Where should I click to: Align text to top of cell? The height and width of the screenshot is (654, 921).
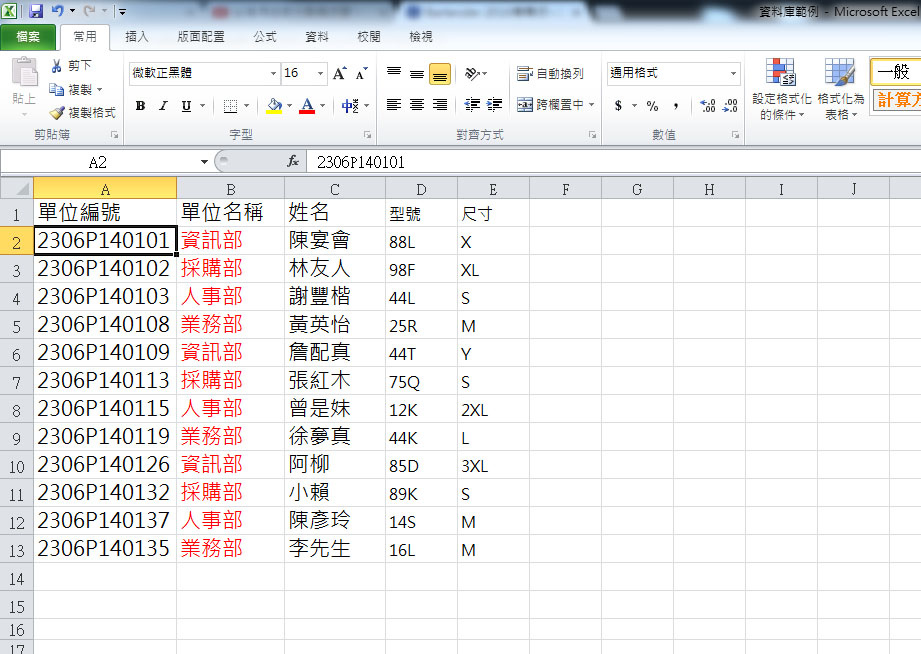coord(394,73)
